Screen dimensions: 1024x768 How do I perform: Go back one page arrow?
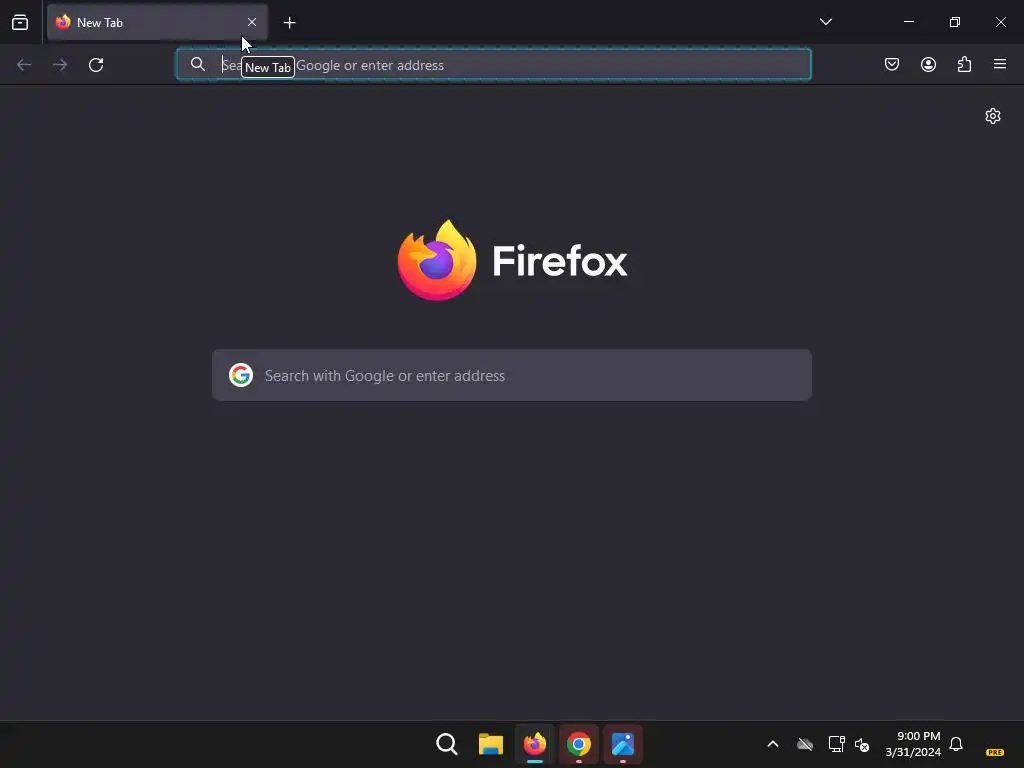click(24, 65)
